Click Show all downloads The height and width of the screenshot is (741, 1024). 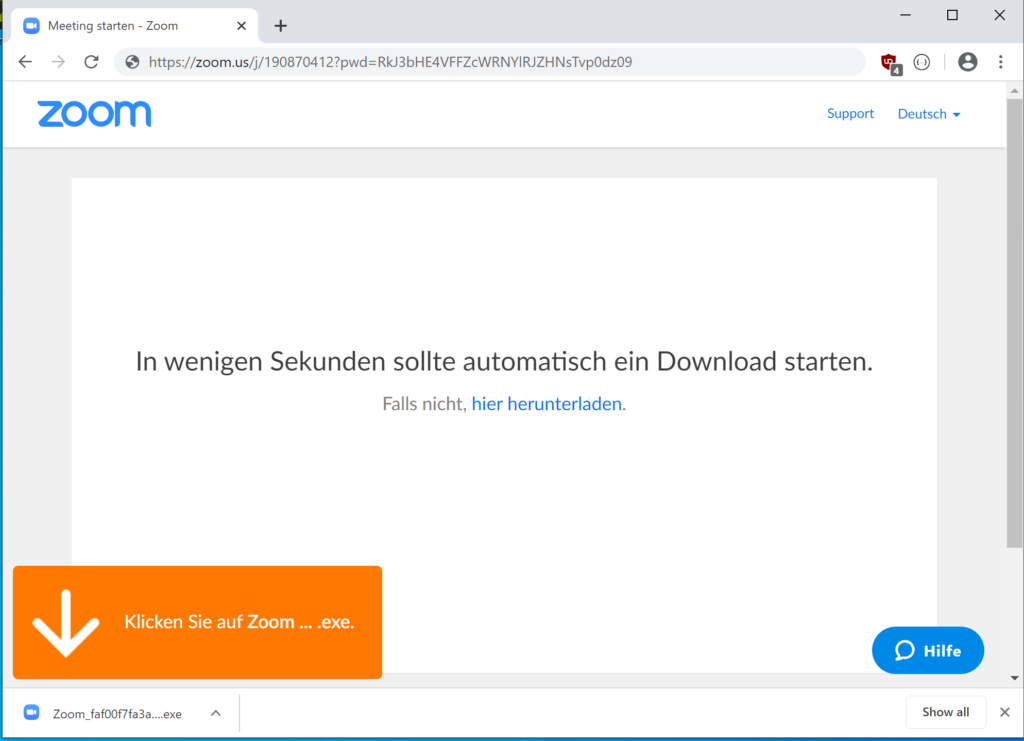click(x=945, y=712)
